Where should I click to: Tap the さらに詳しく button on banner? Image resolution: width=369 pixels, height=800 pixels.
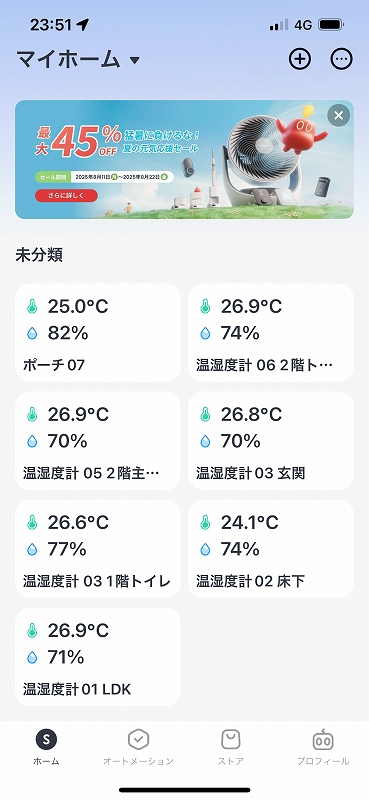pos(66,195)
